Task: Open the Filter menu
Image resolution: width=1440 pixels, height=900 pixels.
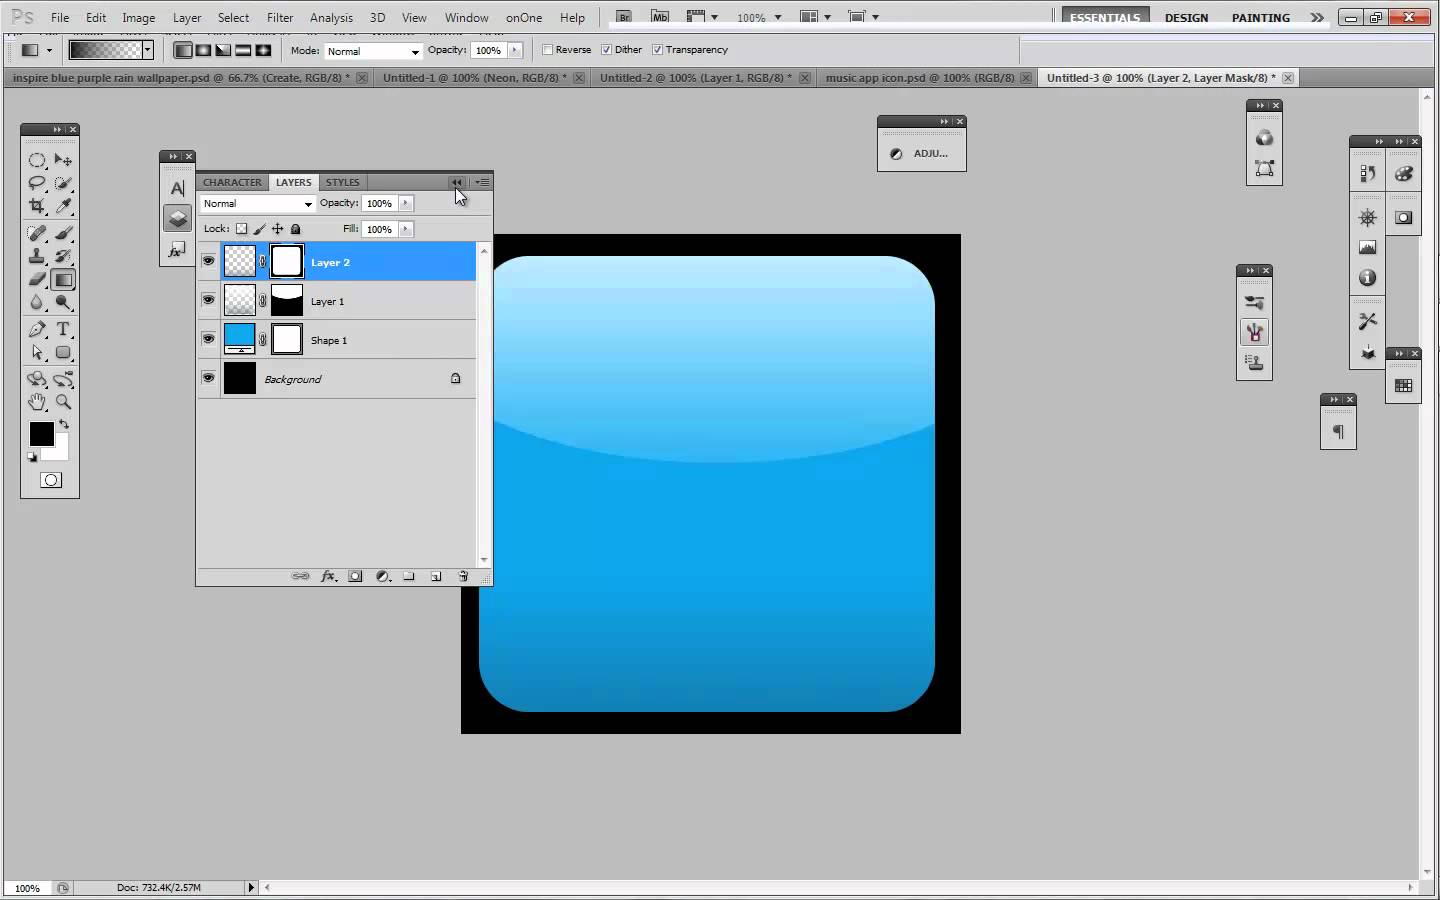Action: coord(280,17)
